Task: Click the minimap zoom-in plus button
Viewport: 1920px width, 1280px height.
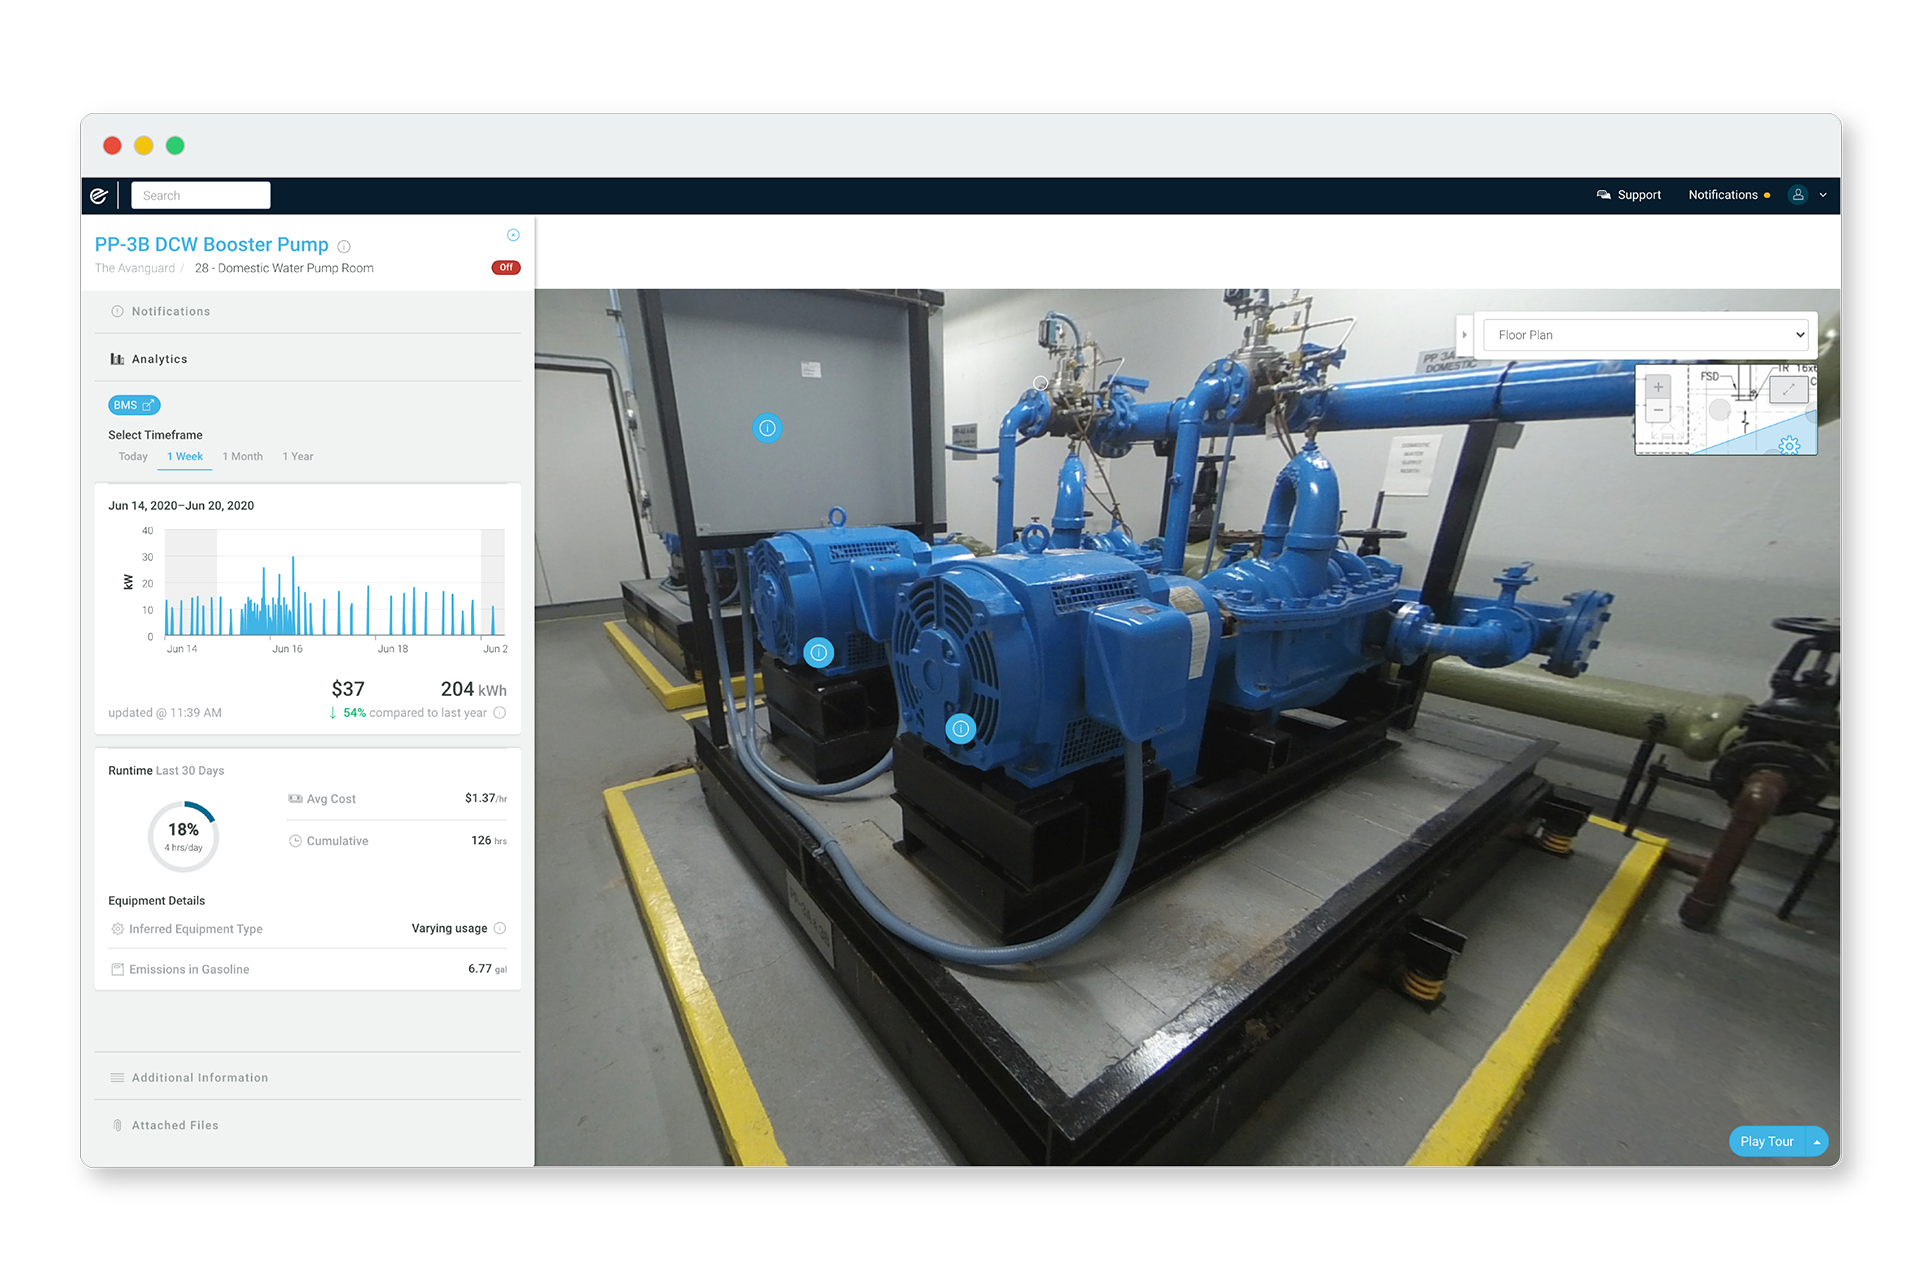Action: tap(1658, 388)
